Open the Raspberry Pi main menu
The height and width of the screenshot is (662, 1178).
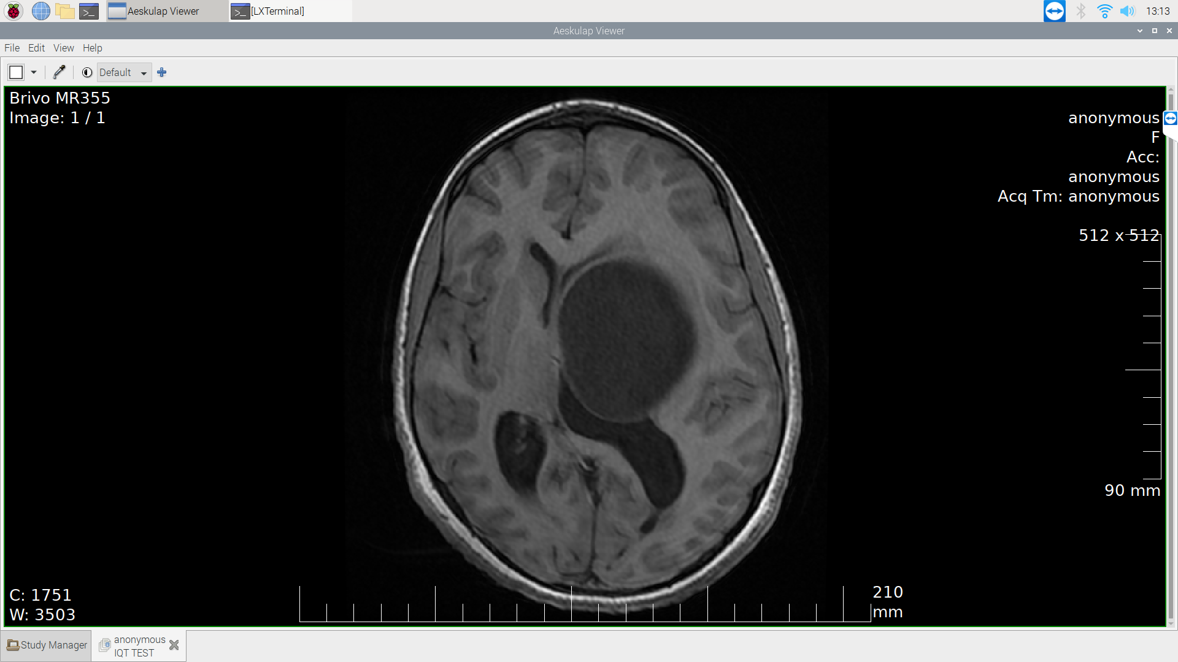(x=14, y=11)
